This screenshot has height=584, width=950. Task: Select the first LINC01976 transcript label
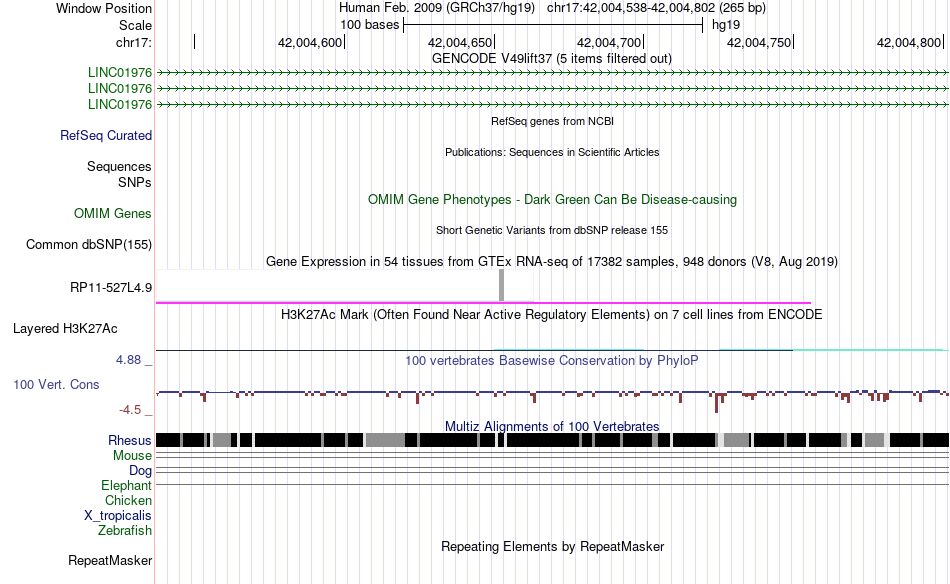tap(119, 73)
